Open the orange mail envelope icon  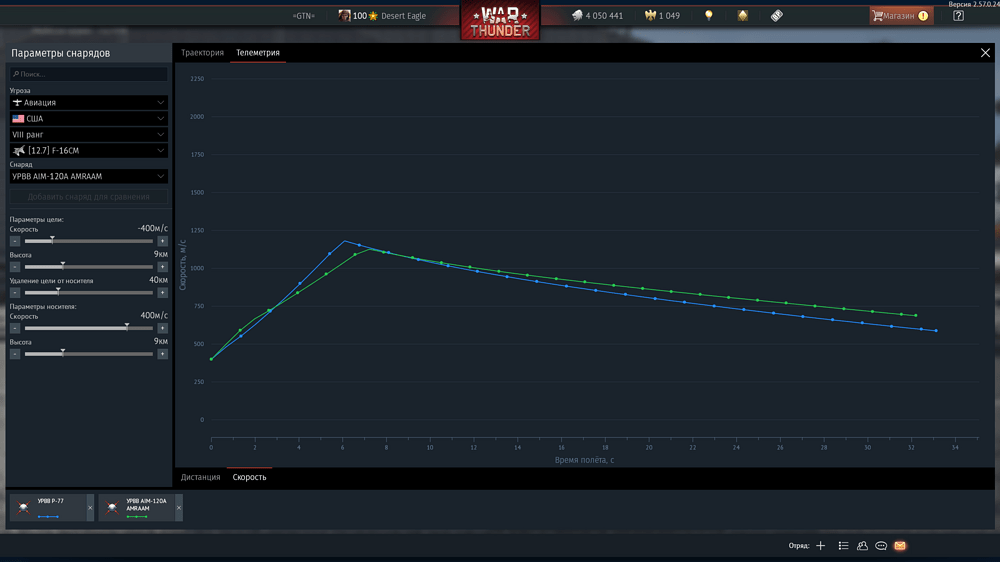pos(900,545)
